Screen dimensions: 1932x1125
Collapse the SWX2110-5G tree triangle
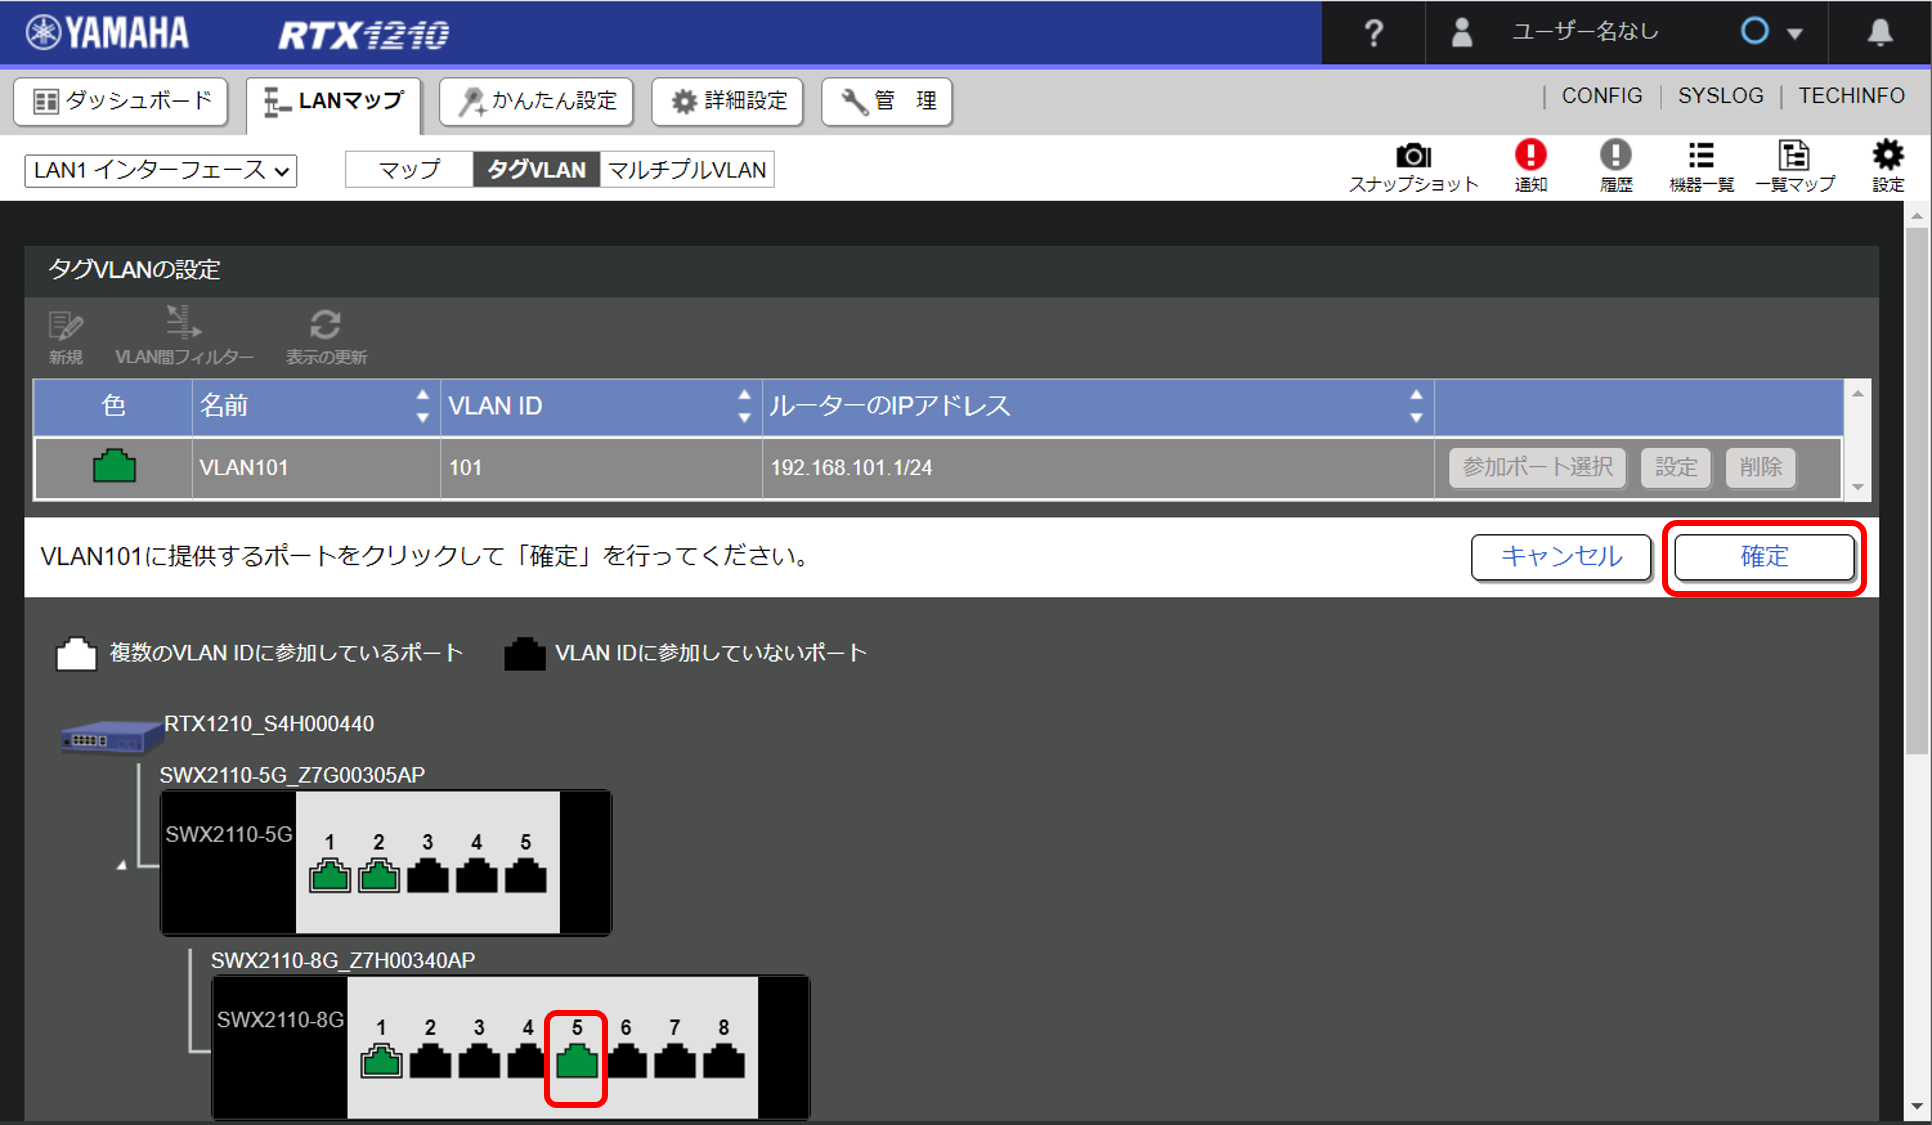(x=122, y=865)
